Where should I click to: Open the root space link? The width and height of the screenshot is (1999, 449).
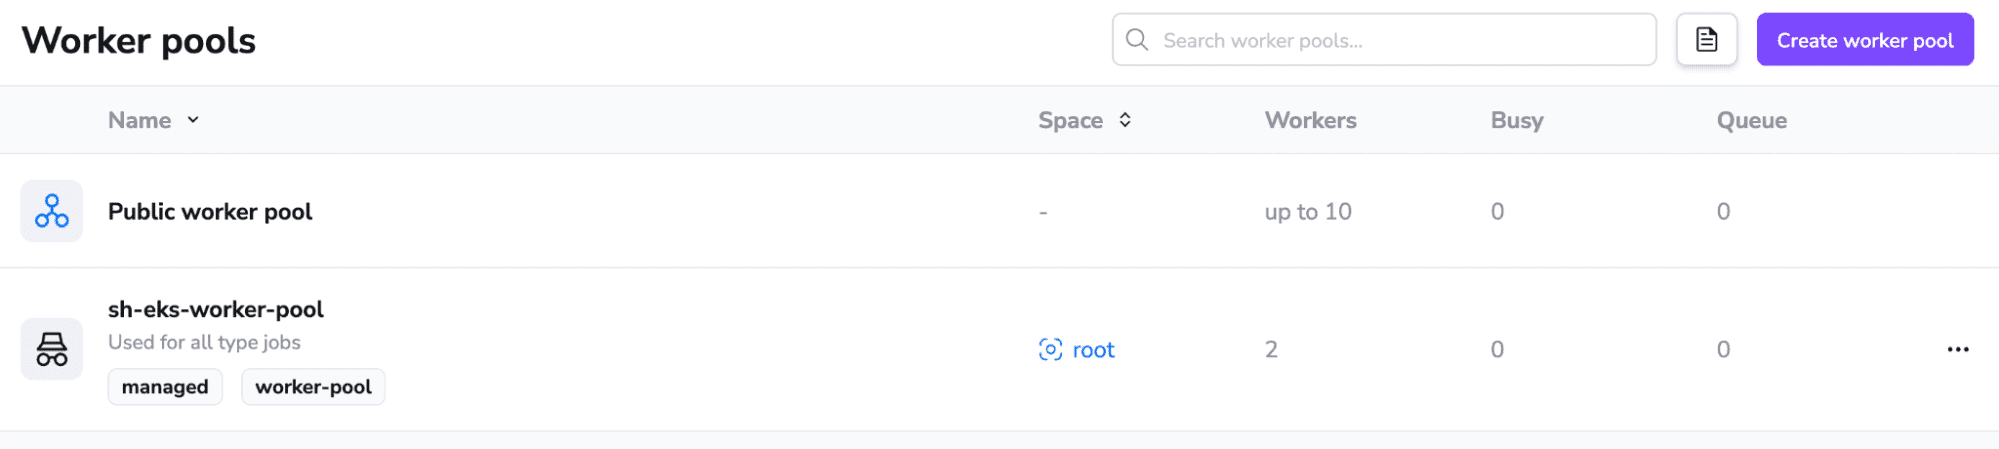click(x=1093, y=350)
